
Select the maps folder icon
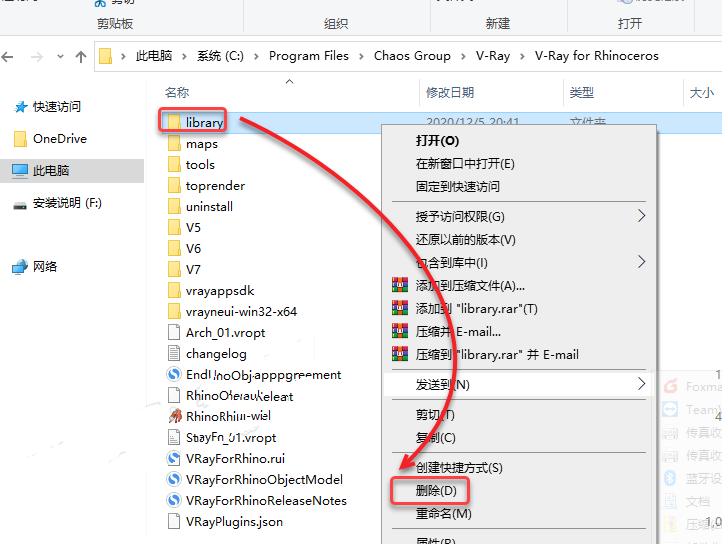tap(174, 144)
